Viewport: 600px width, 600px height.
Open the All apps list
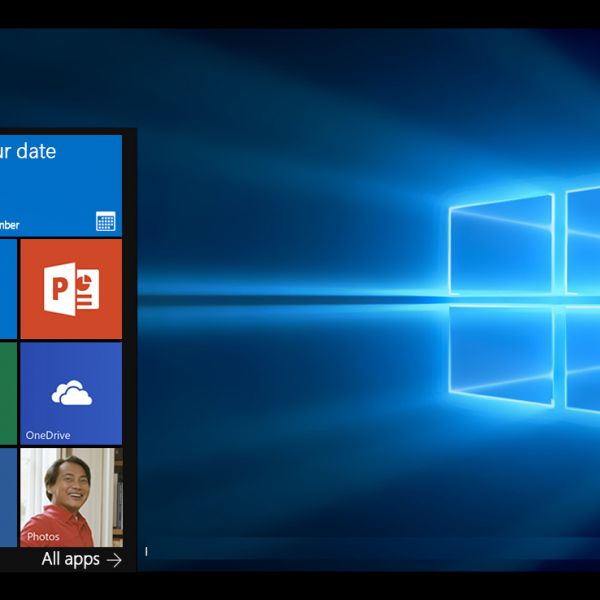72,560
